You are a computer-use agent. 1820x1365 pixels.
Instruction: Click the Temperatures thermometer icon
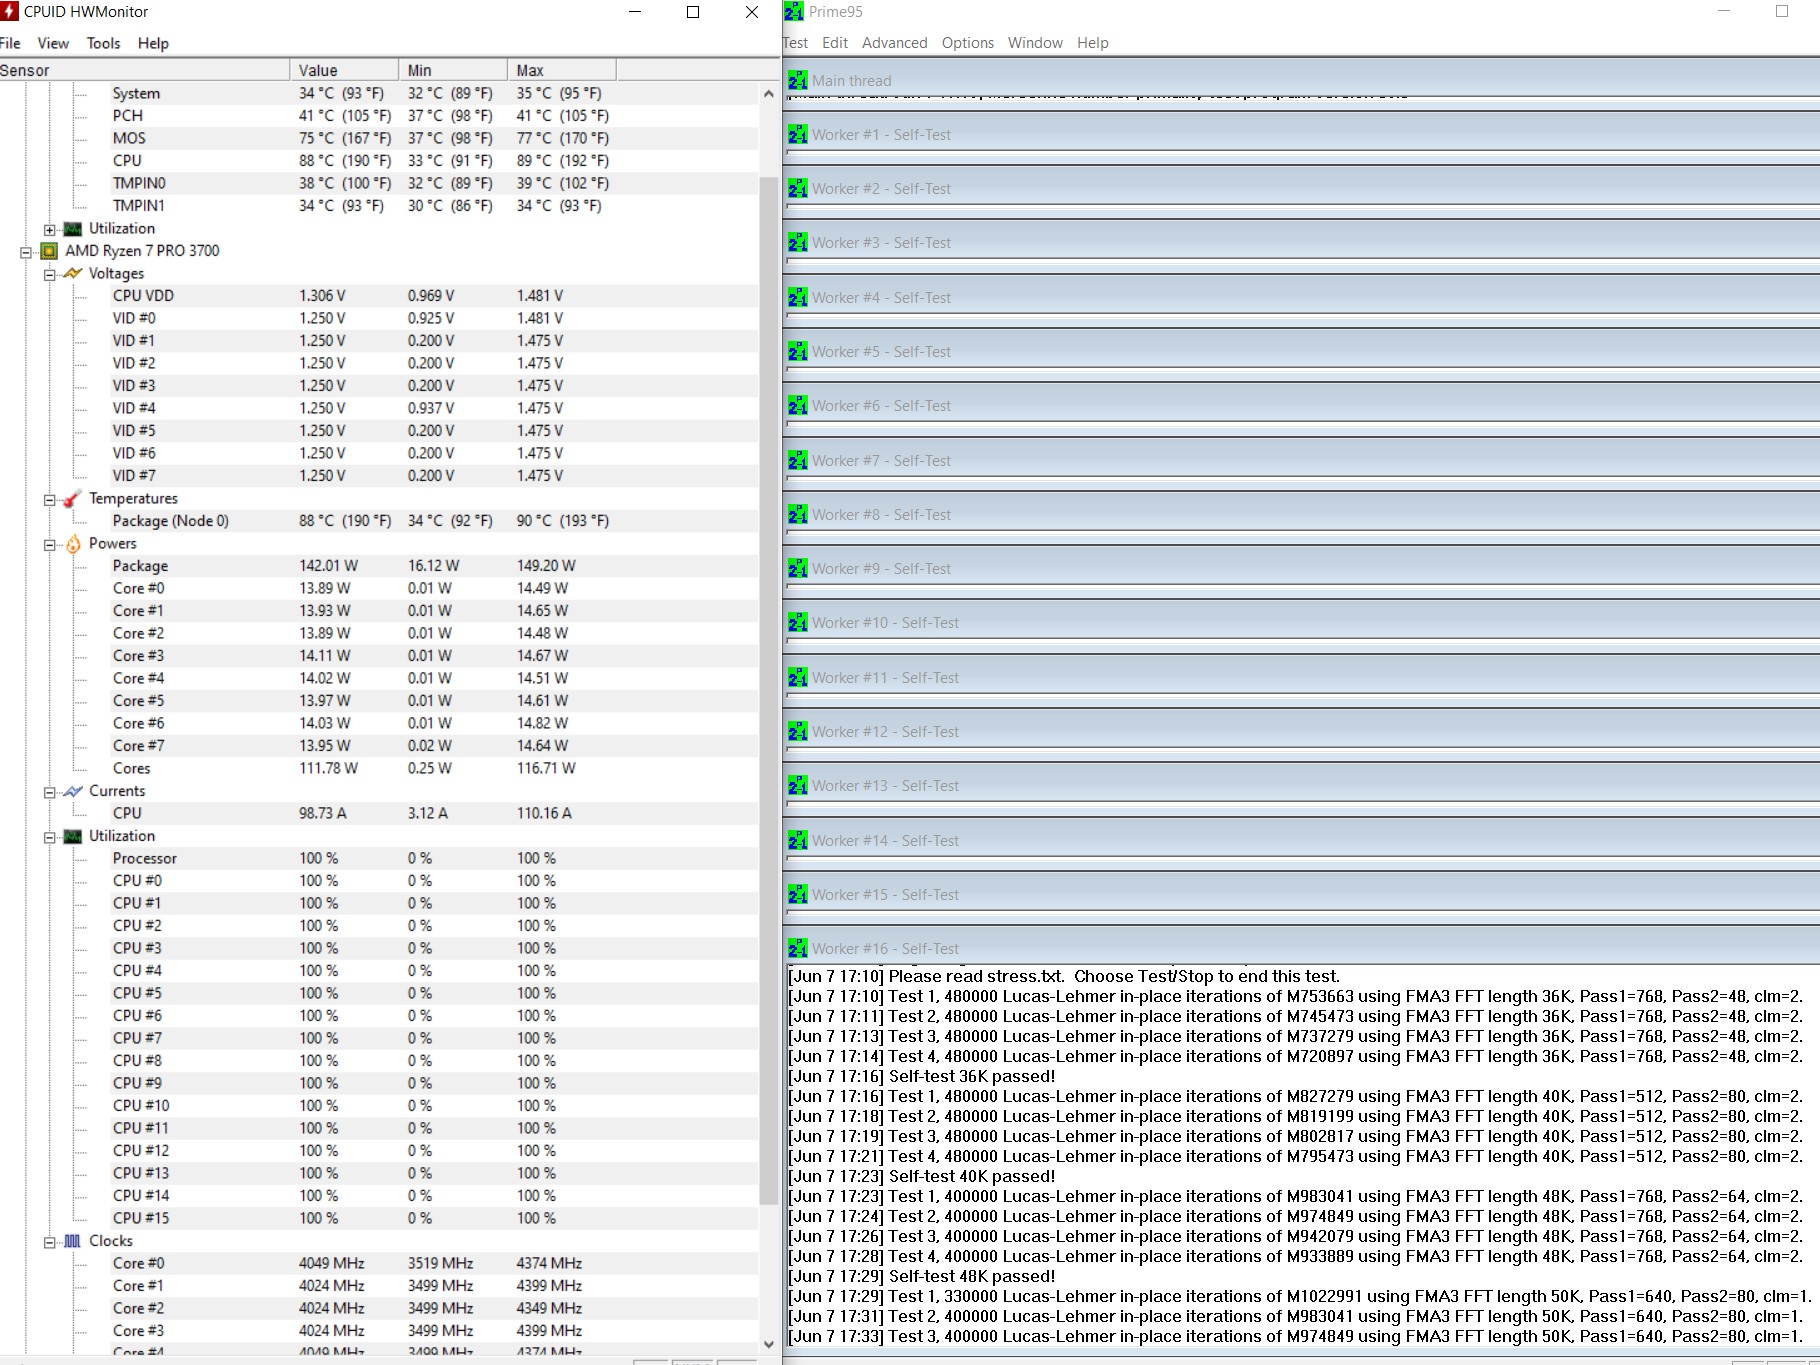(73, 499)
